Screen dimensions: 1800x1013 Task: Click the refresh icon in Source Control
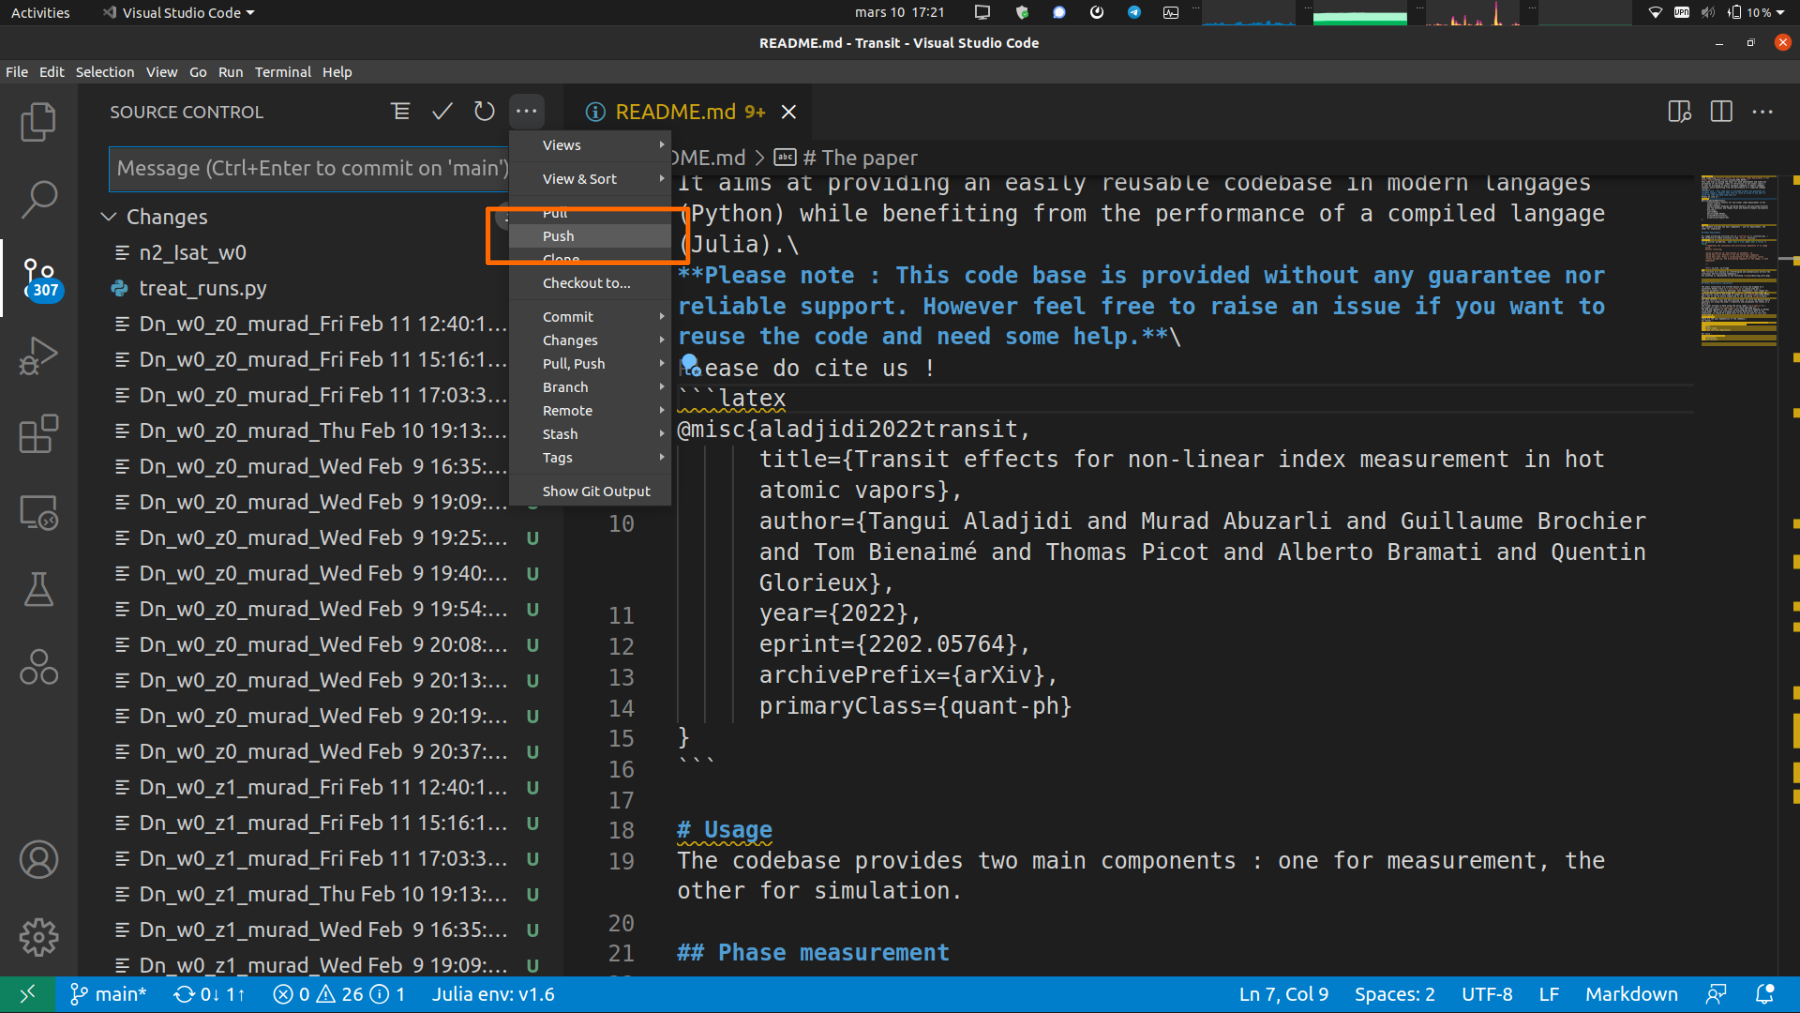coord(484,111)
